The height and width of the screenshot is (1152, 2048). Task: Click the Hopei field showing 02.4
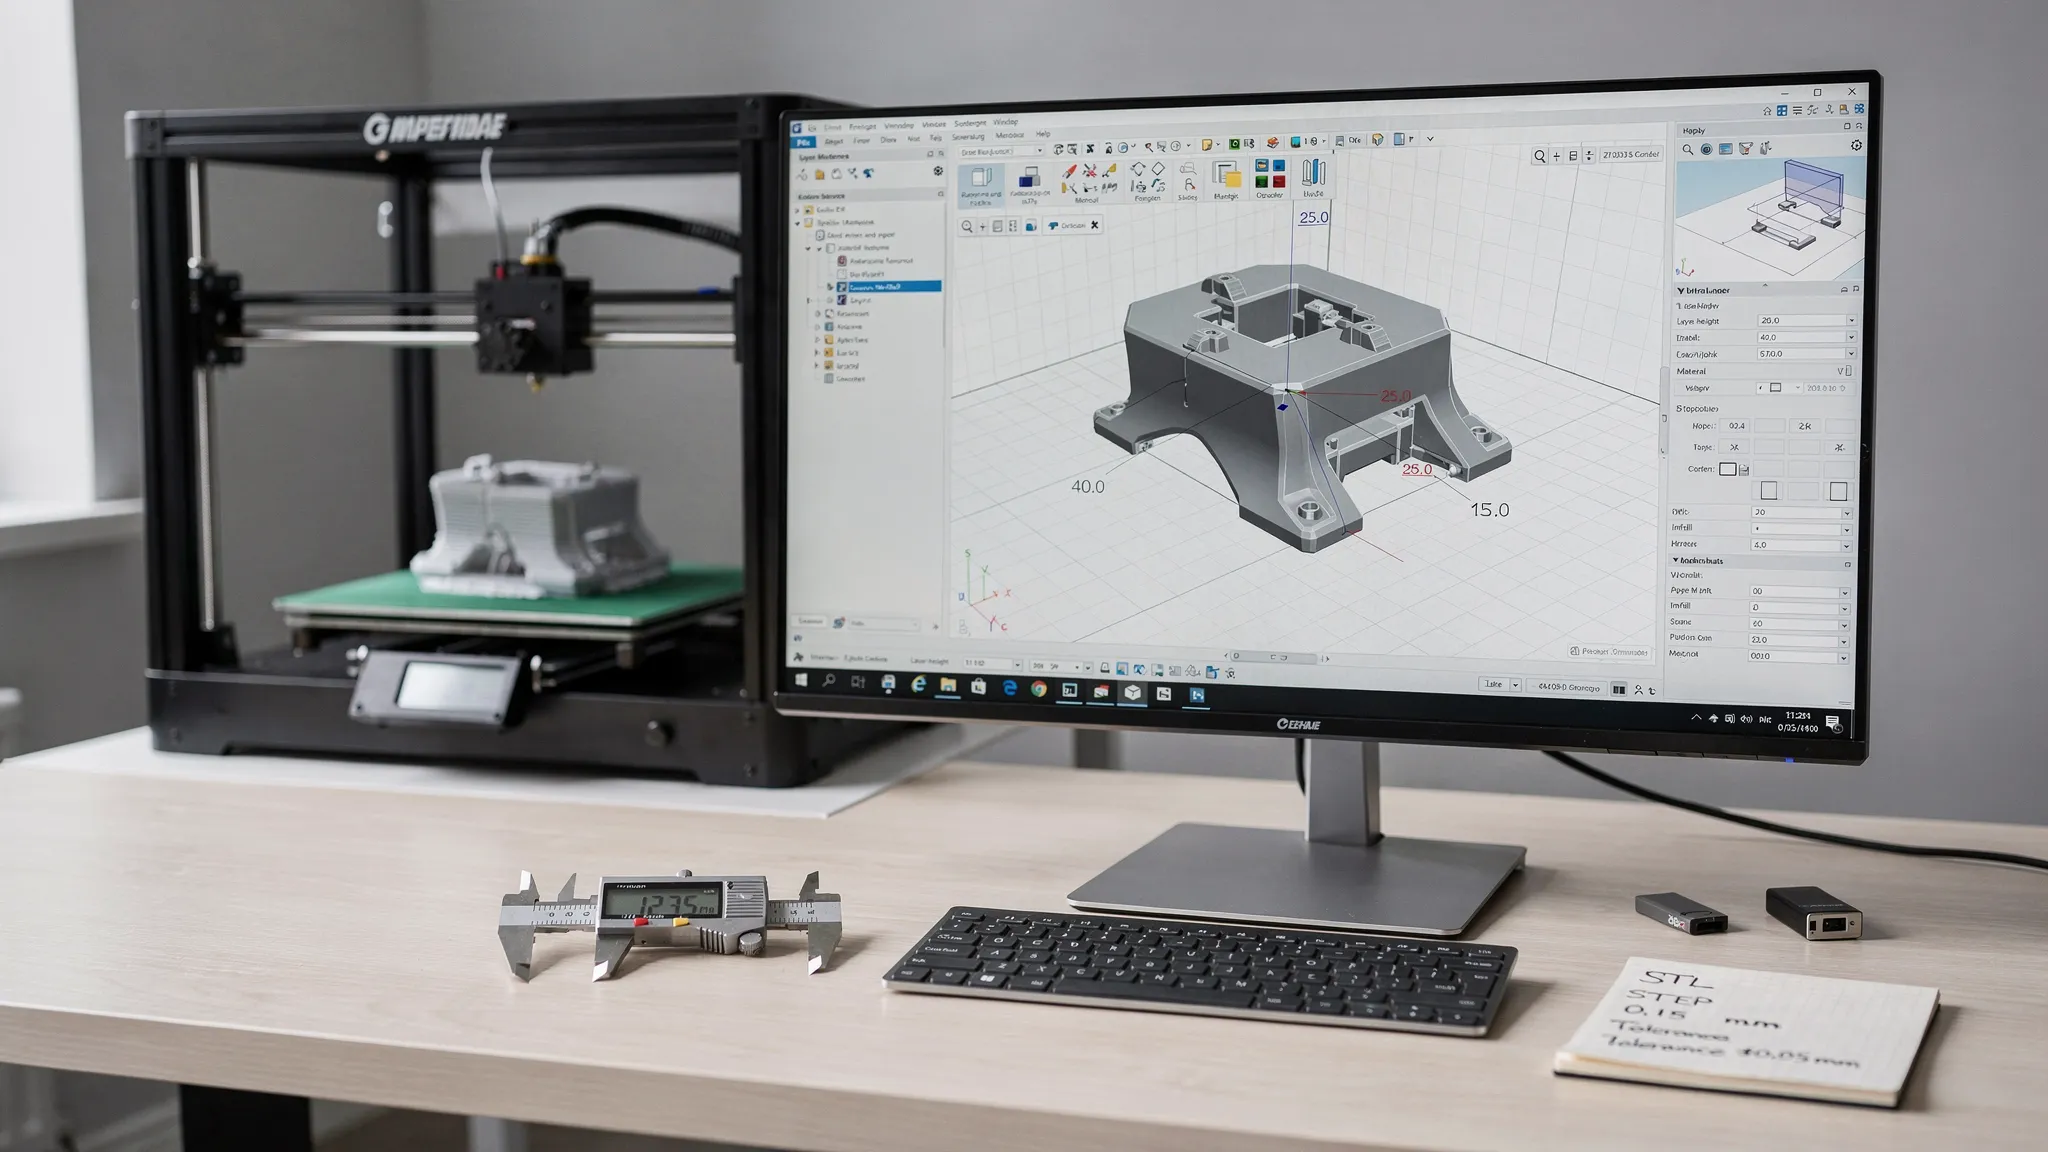pyautogui.click(x=1735, y=426)
